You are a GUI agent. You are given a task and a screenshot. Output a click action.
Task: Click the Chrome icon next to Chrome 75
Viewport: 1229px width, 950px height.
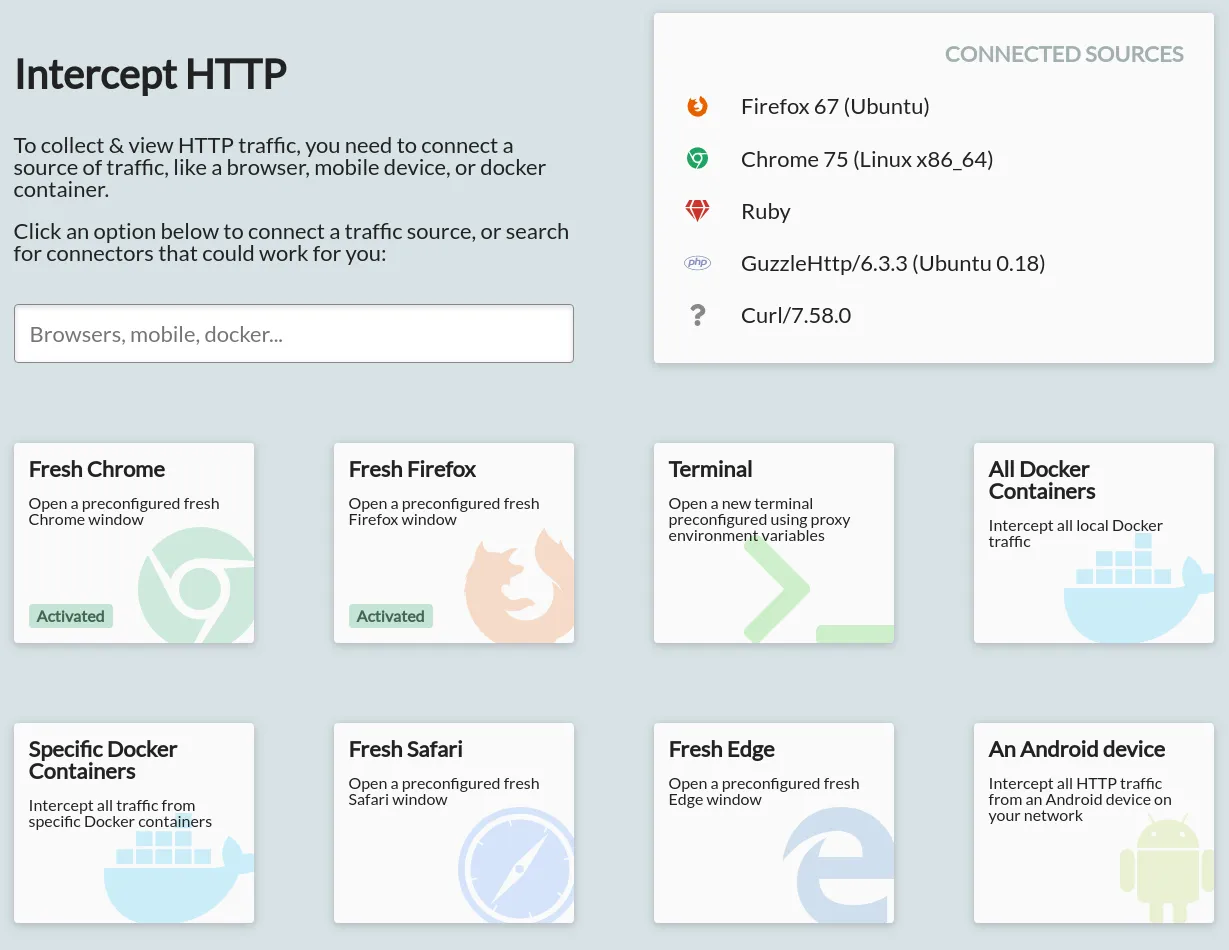(x=697, y=158)
